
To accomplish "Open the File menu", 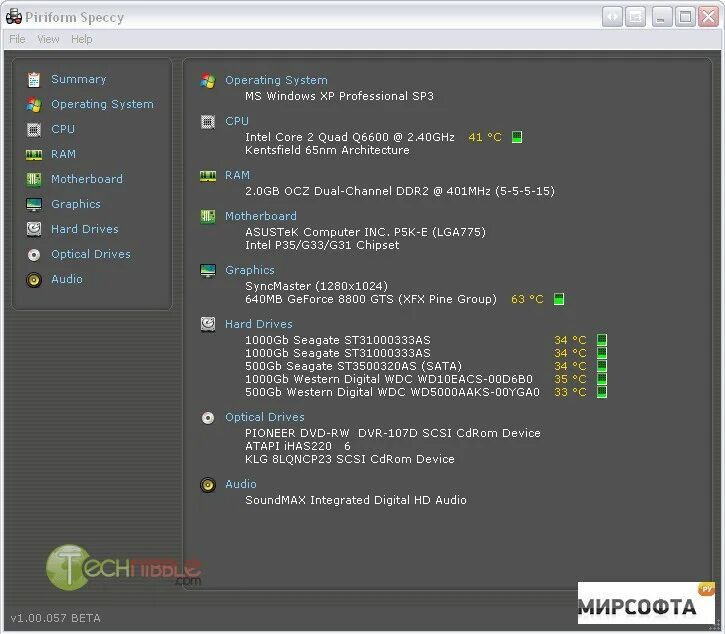I will pyautogui.click(x=17, y=39).
